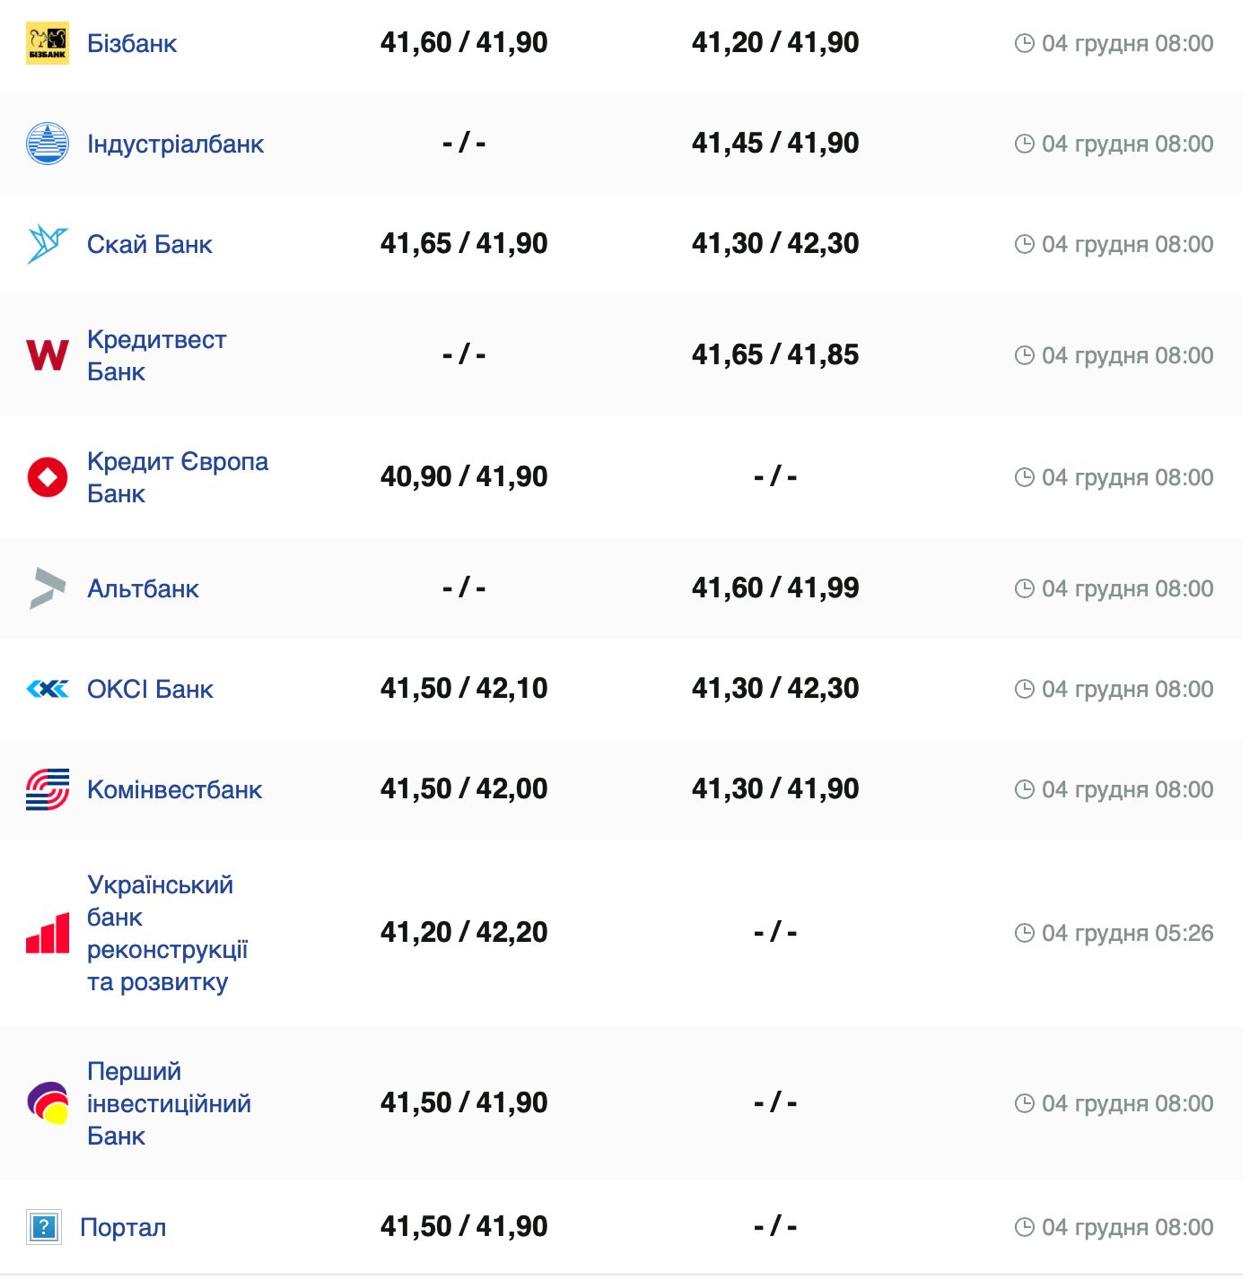Open the Комінвестбанк link
Viewport: 1250px width, 1280px height.
pyautogui.click(x=174, y=789)
